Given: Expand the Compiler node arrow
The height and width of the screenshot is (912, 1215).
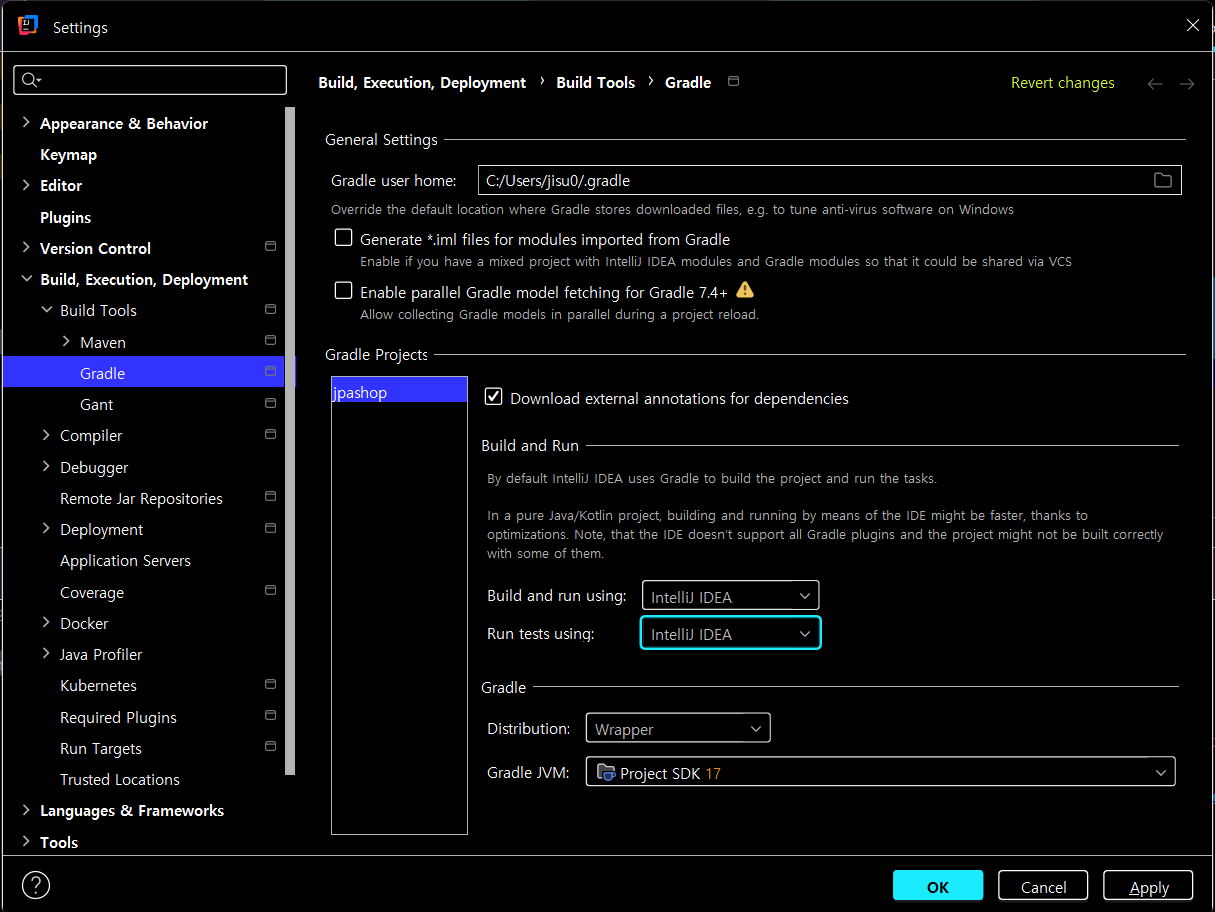Looking at the screenshot, I should click(46, 435).
